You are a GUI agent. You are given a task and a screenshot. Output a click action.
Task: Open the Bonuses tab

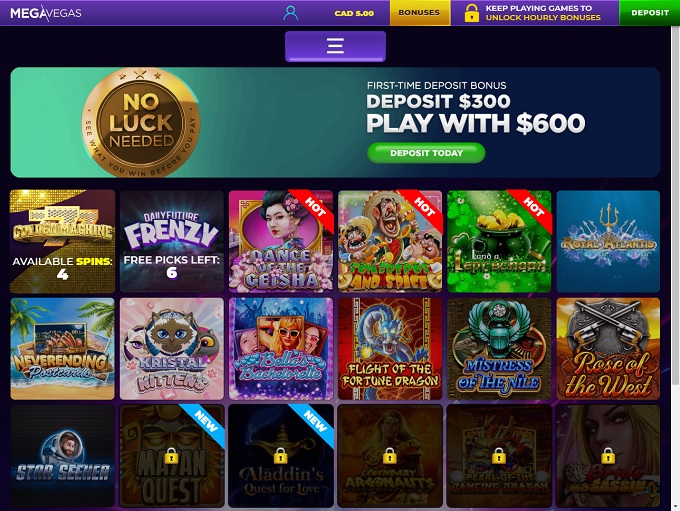tap(419, 13)
